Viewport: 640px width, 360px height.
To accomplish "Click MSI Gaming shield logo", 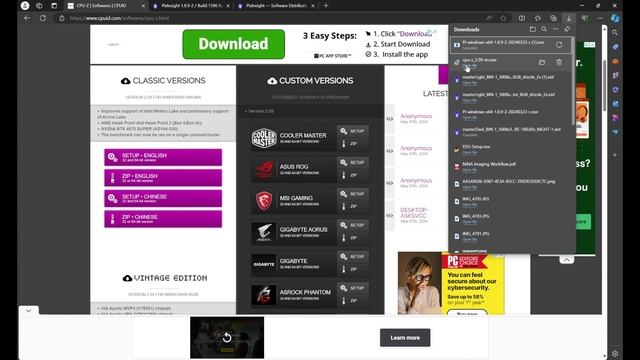I will [264, 200].
